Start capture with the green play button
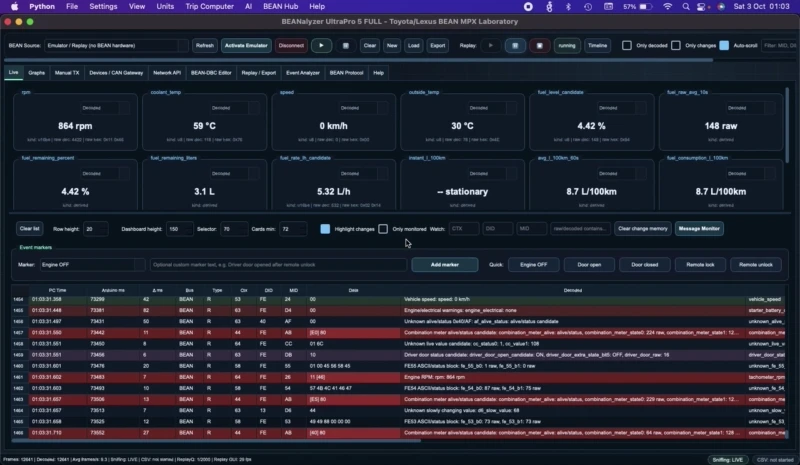The image size is (800, 465). click(x=321, y=45)
